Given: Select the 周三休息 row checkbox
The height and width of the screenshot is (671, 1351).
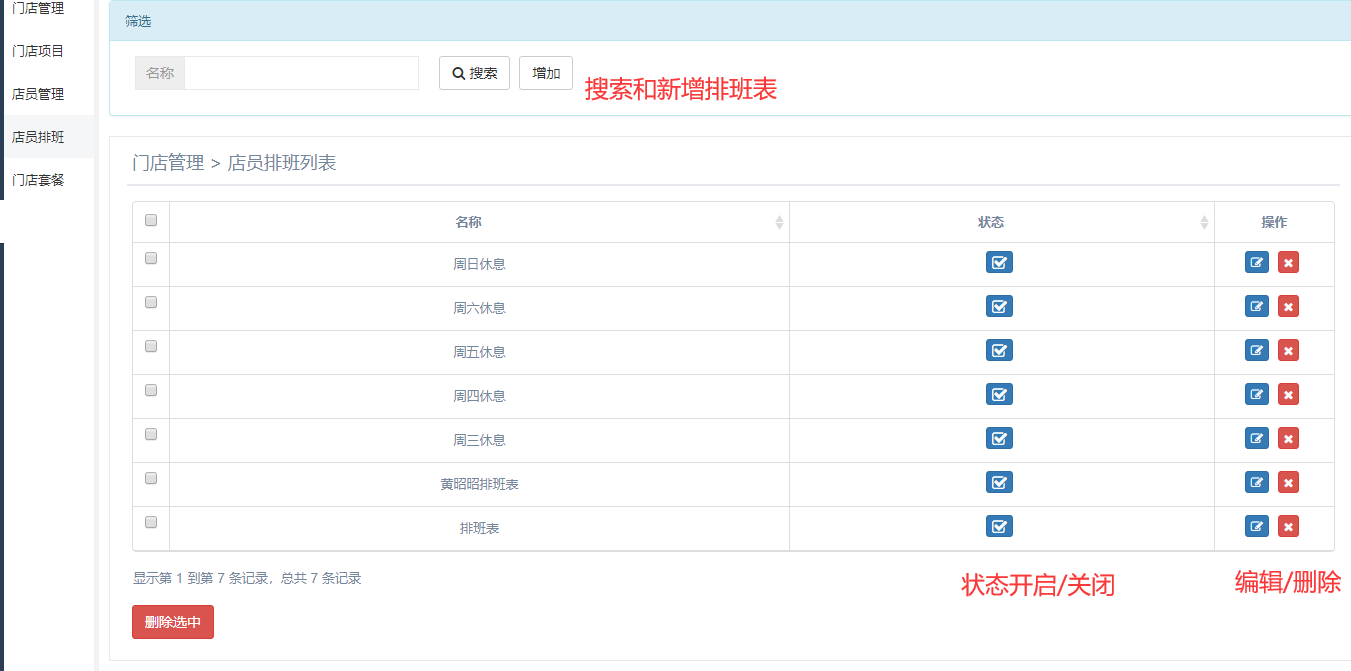Looking at the screenshot, I should (x=151, y=434).
